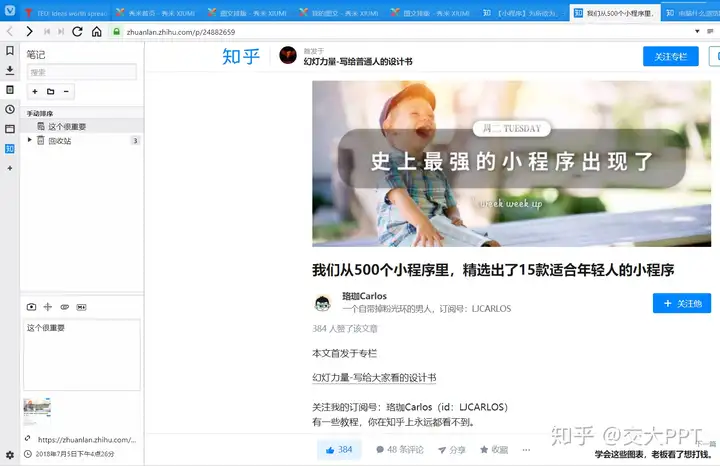Switch to the second tab, a 秀米 XIUMI tab
Screen dimensions: 720x466
pos(157,13)
